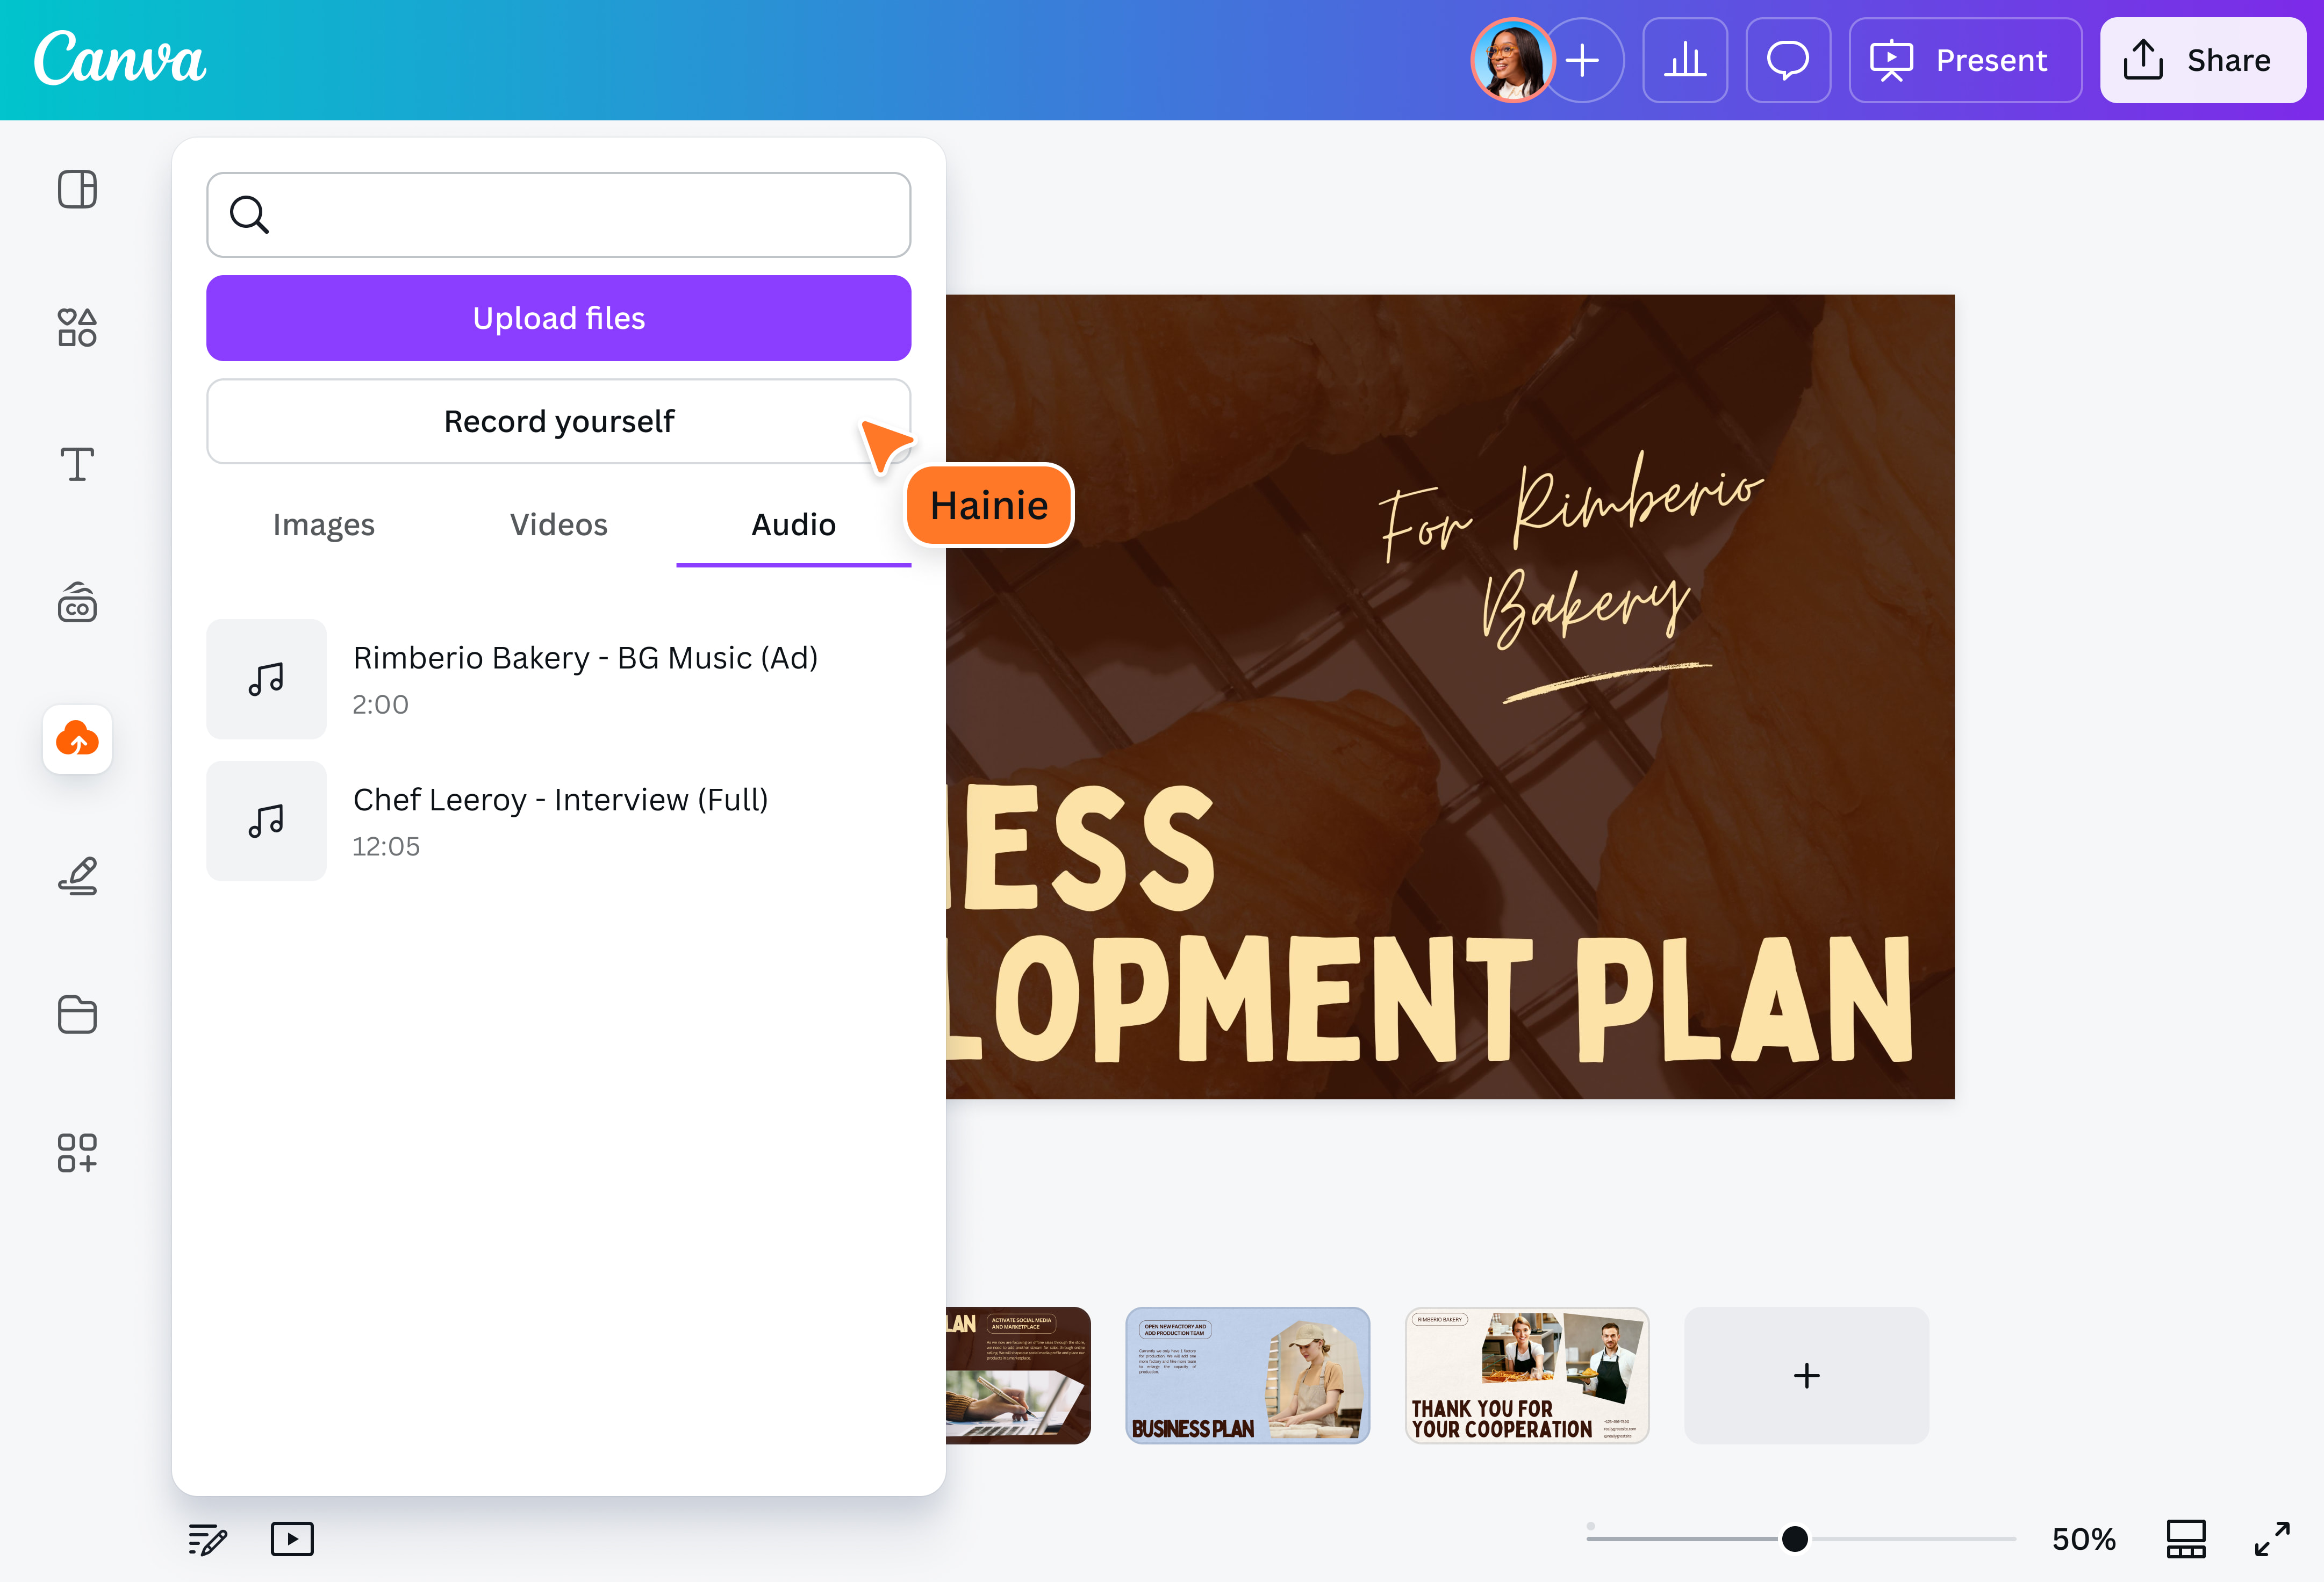Screen dimensions: 2324x1582
Task: Select the Uploads panel icon
Action: click(77, 739)
